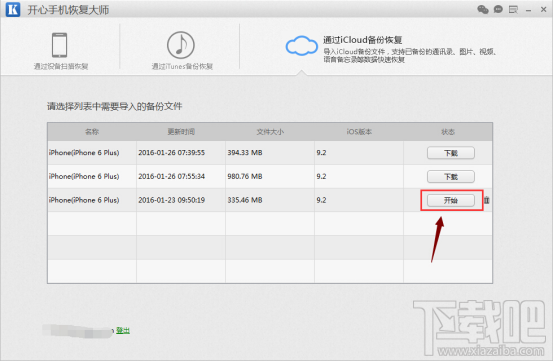Open the chat bubble support icon
Screen dimensions: 553x361
(x=498, y=9)
